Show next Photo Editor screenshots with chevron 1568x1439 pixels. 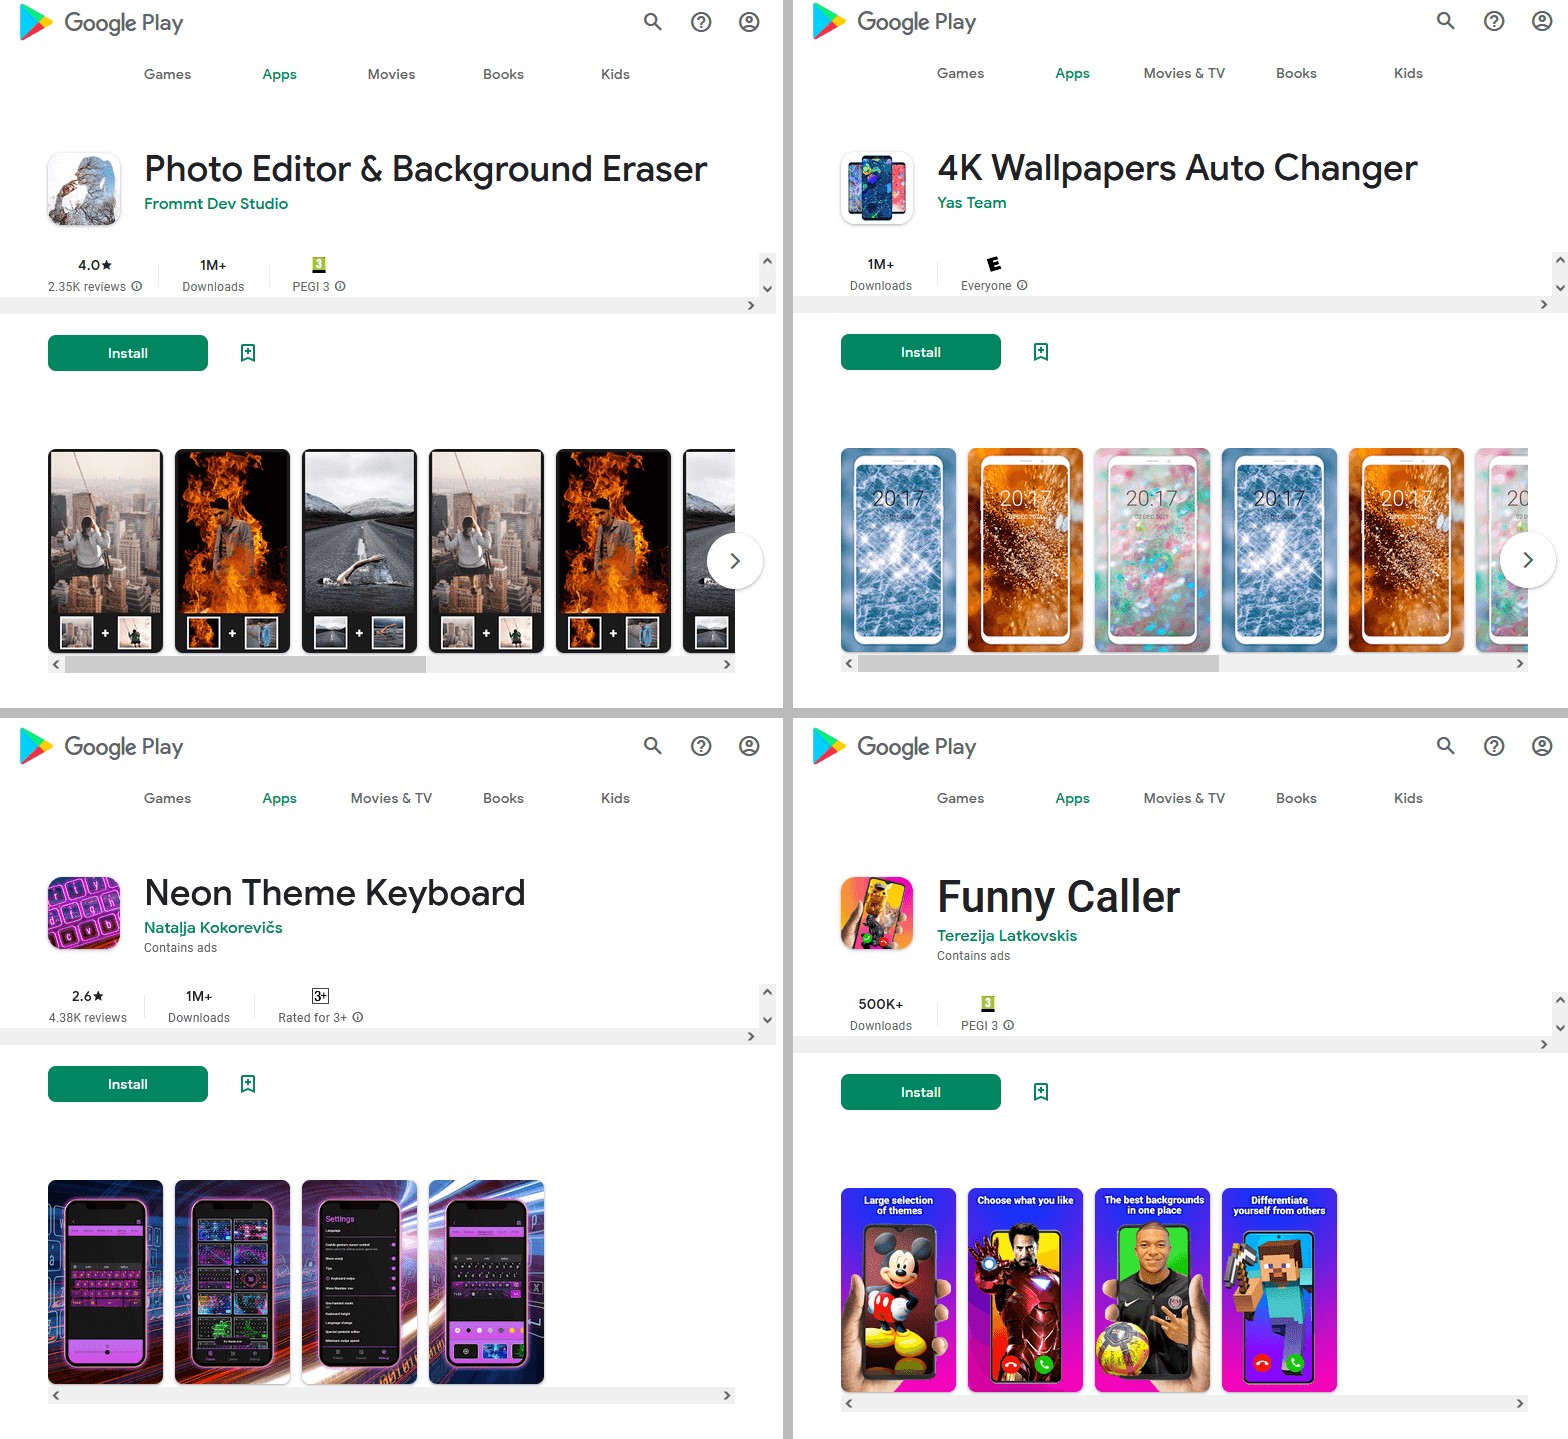point(735,561)
